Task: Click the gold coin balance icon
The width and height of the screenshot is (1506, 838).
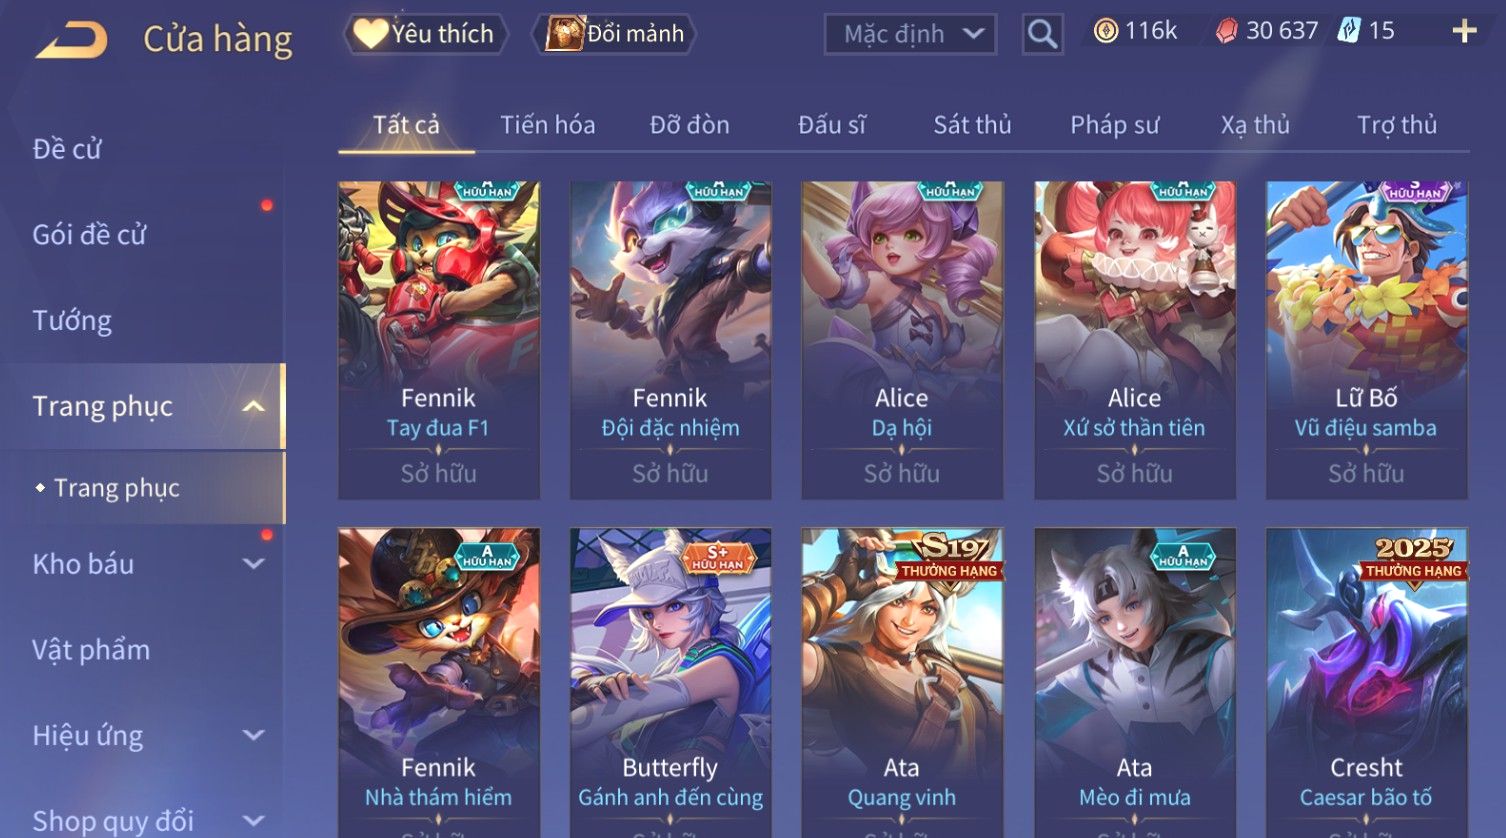Action: [x=1105, y=32]
